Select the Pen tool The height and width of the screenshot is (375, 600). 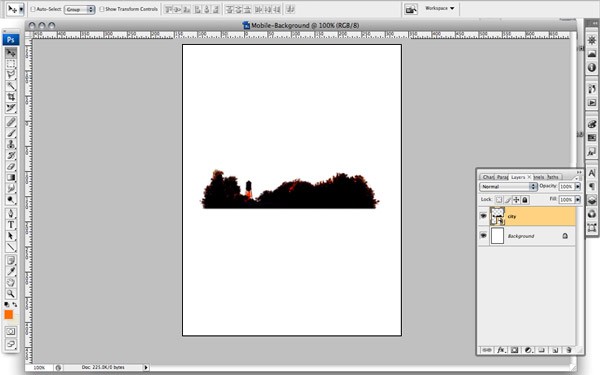(x=11, y=213)
